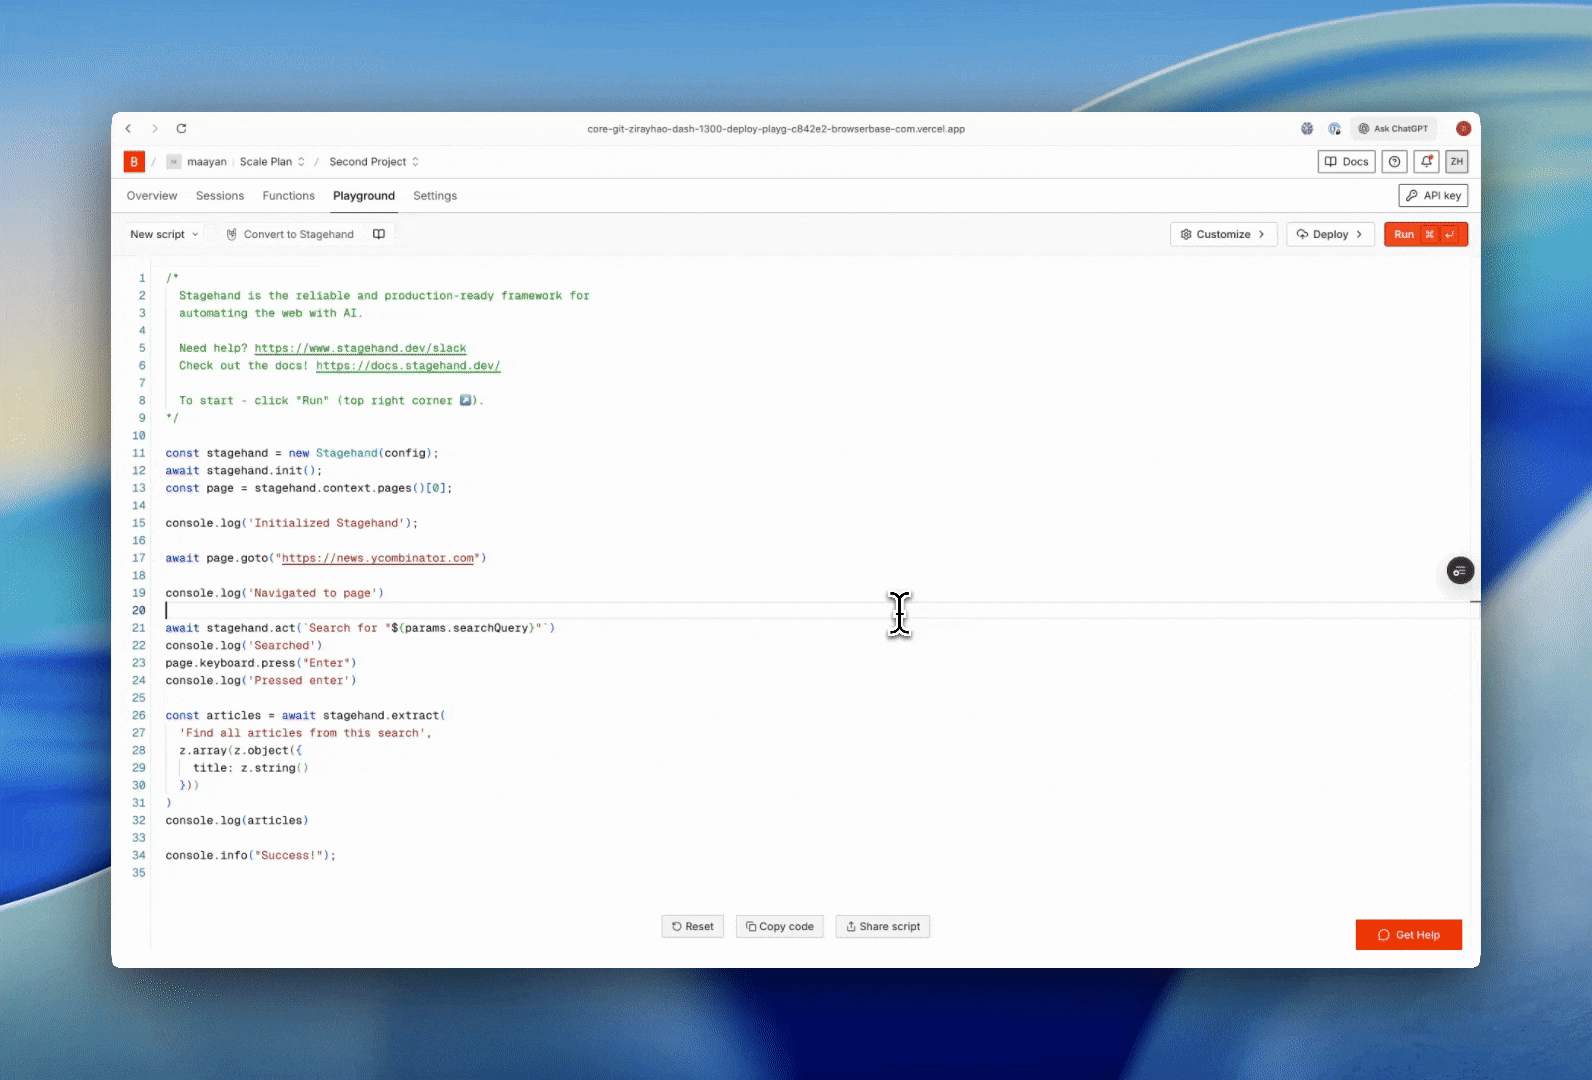Open the Browserbase orange logo home
Viewport: 1592px width, 1080px height.
134,161
